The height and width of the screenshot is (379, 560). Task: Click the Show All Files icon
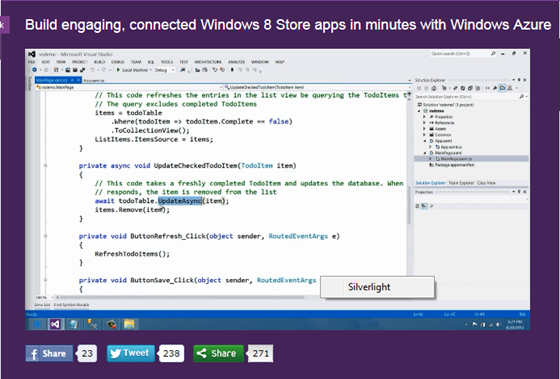(x=478, y=88)
